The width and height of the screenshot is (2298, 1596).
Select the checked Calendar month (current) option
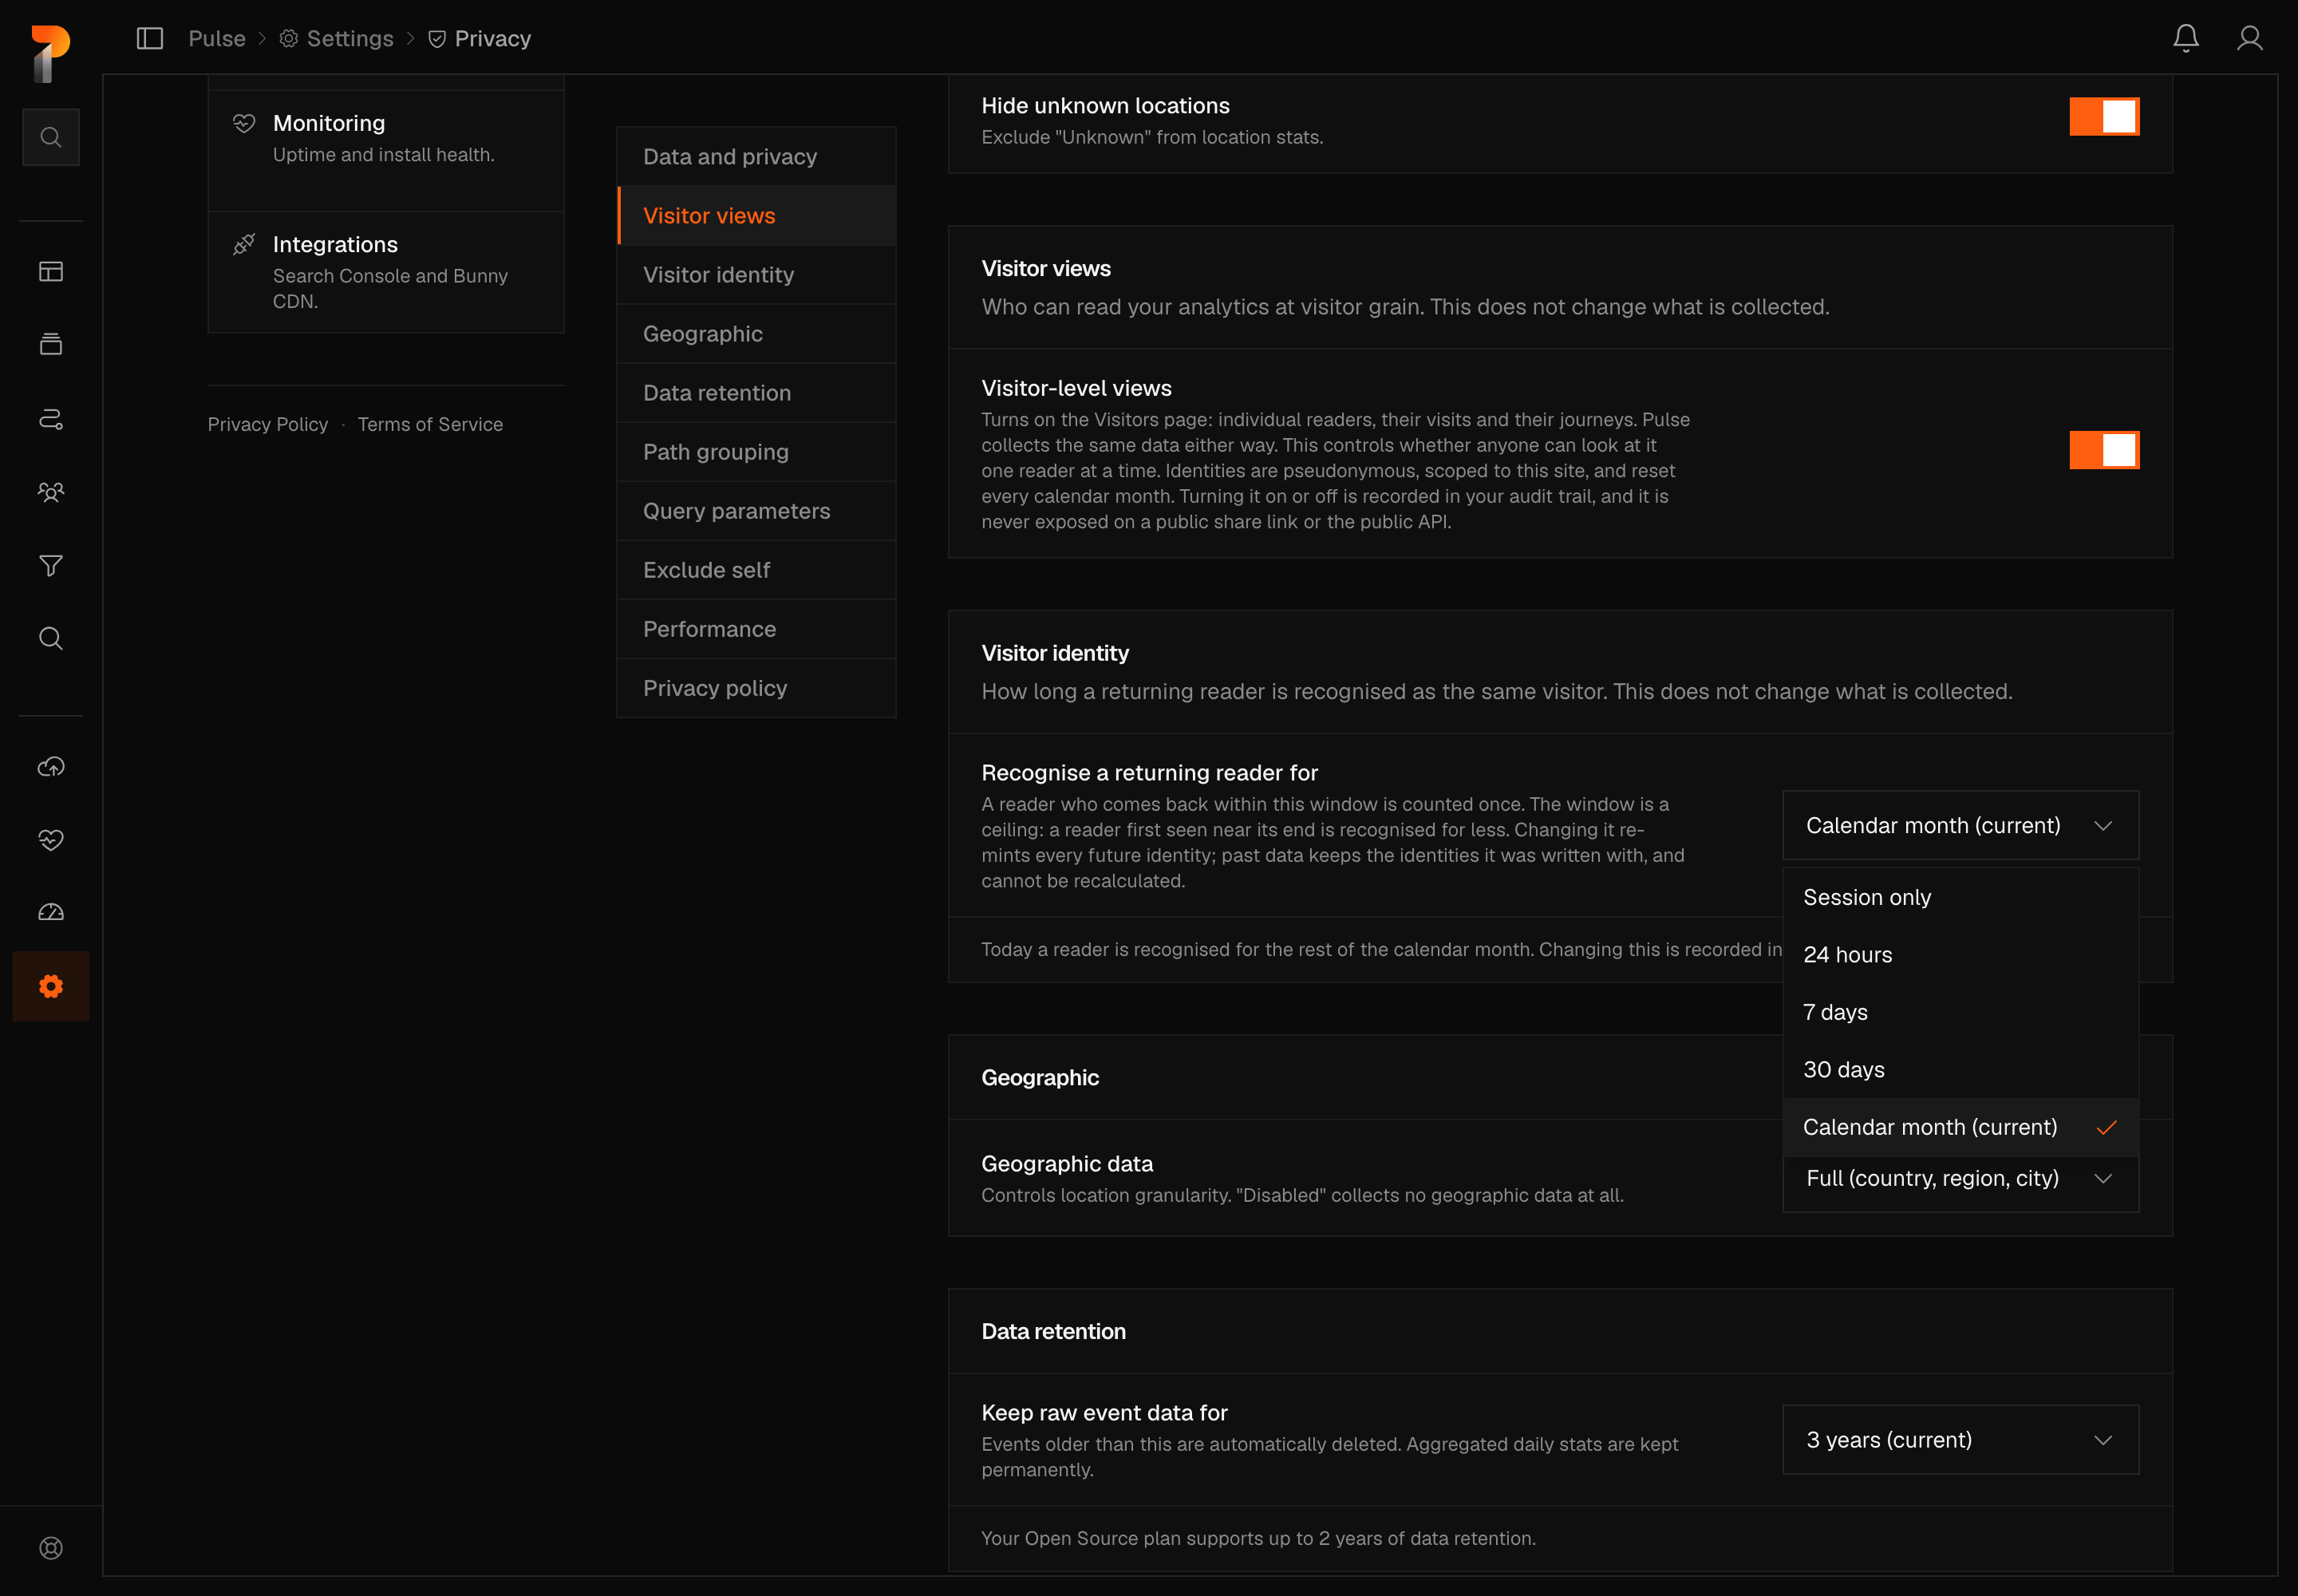(x=1960, y=1127)
